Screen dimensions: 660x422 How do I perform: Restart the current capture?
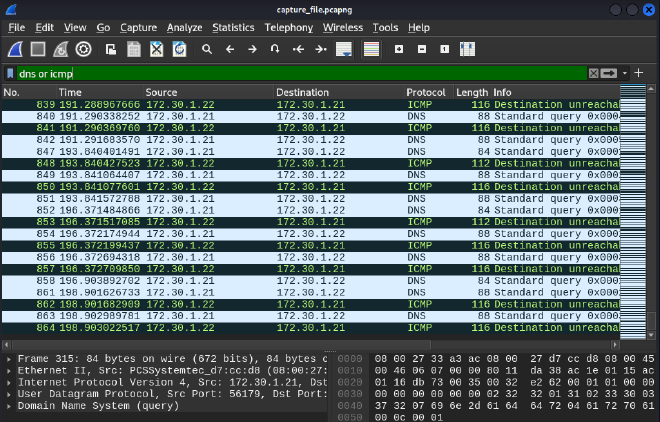click(61, 49)
